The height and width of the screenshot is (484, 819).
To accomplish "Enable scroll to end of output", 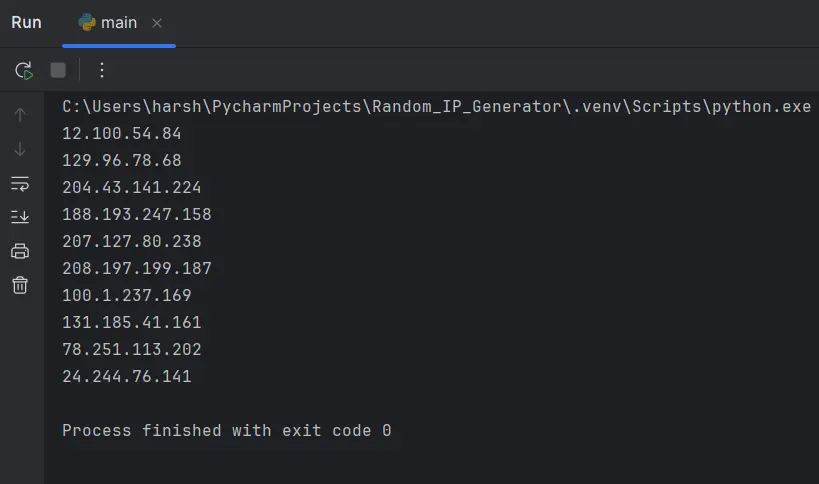I will (x=20, y=216).
